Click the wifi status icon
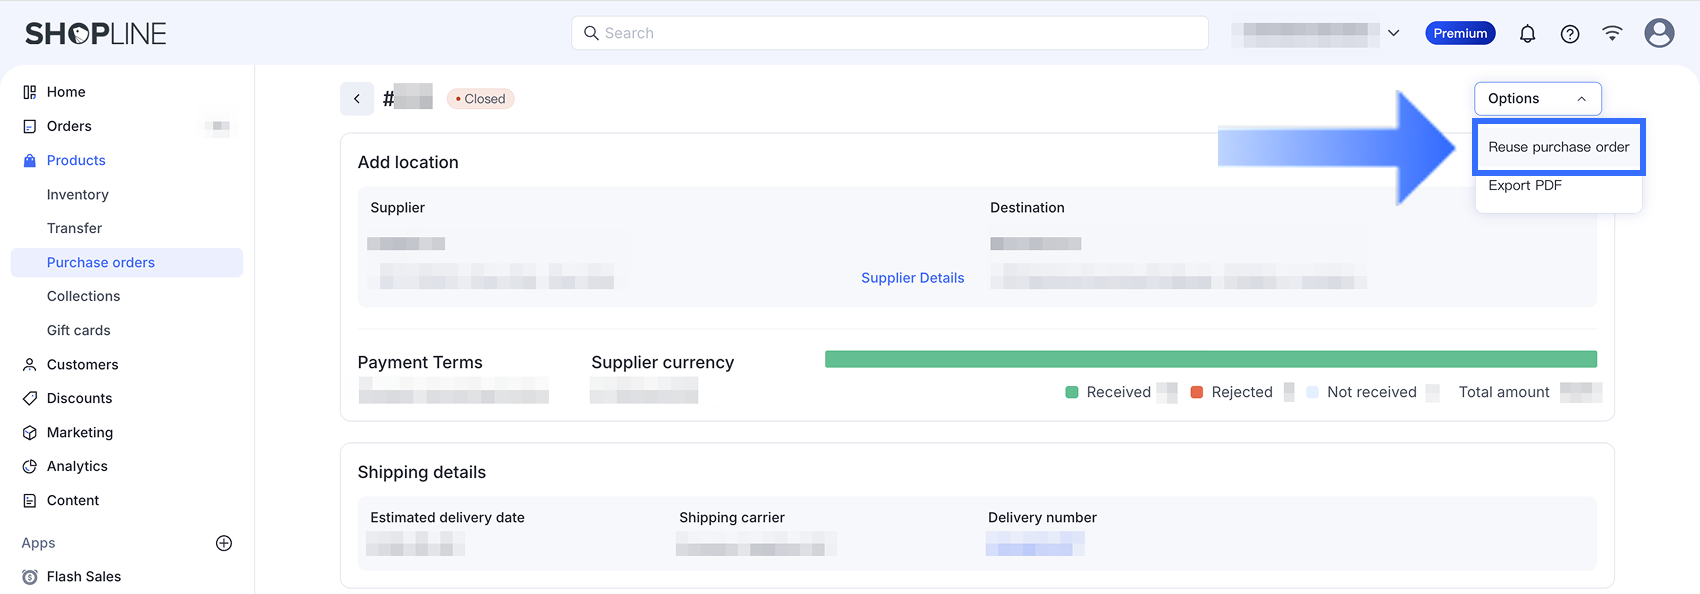The image size is (1700, 594). point(1612,33)
